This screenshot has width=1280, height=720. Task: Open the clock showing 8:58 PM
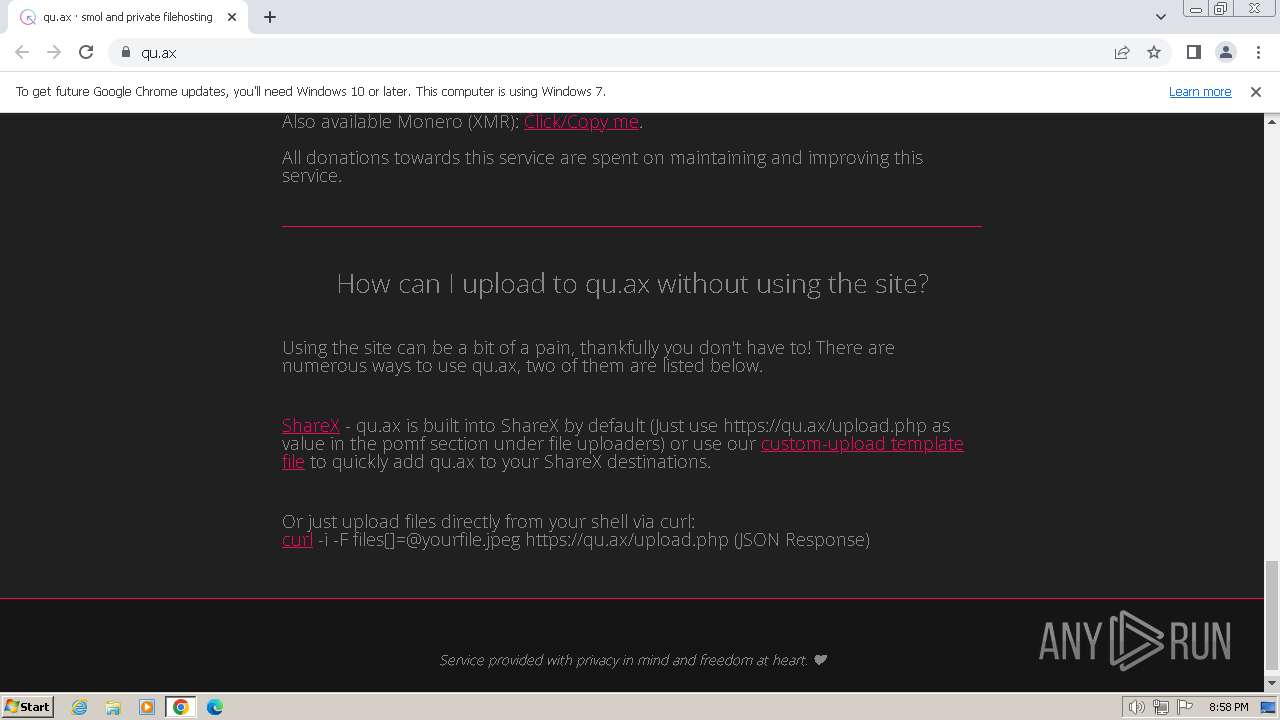click(1228, 707)
